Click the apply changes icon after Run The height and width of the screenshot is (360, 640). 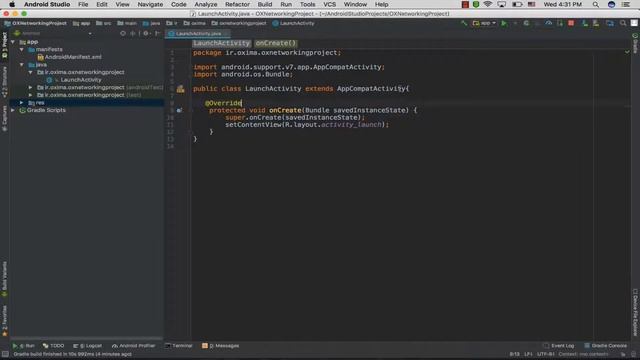click(x=515, y=23)
